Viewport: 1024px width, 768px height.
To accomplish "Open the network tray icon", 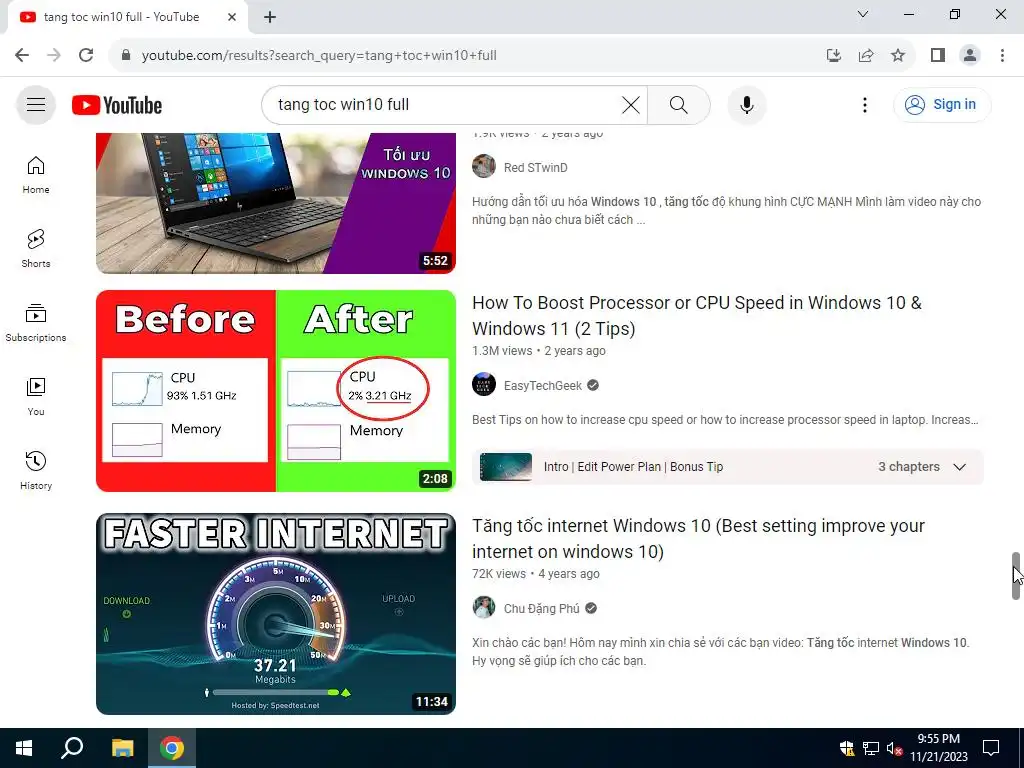I will click(871, 748).
